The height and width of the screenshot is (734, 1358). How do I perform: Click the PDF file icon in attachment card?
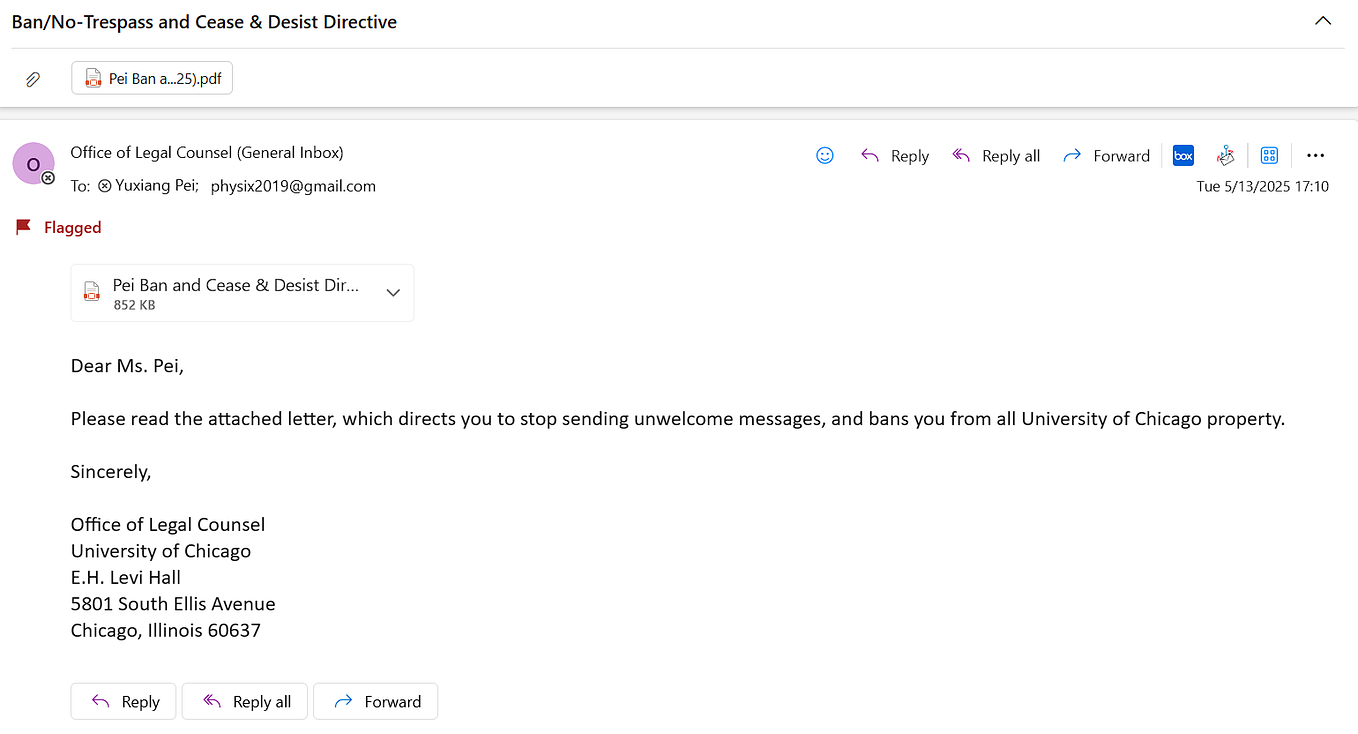(92, 292)
